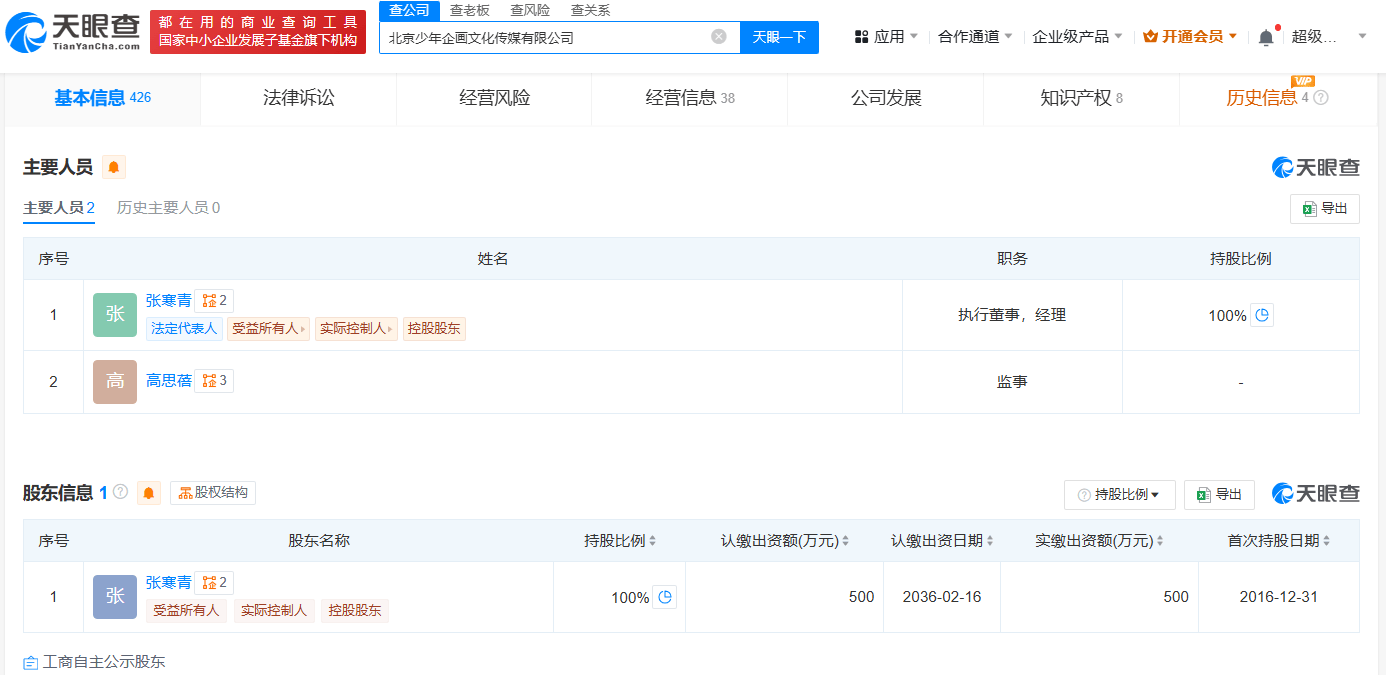Sort by 首次持股日期 column
The image size is (1386, 675).
[x=1326, y=541]
